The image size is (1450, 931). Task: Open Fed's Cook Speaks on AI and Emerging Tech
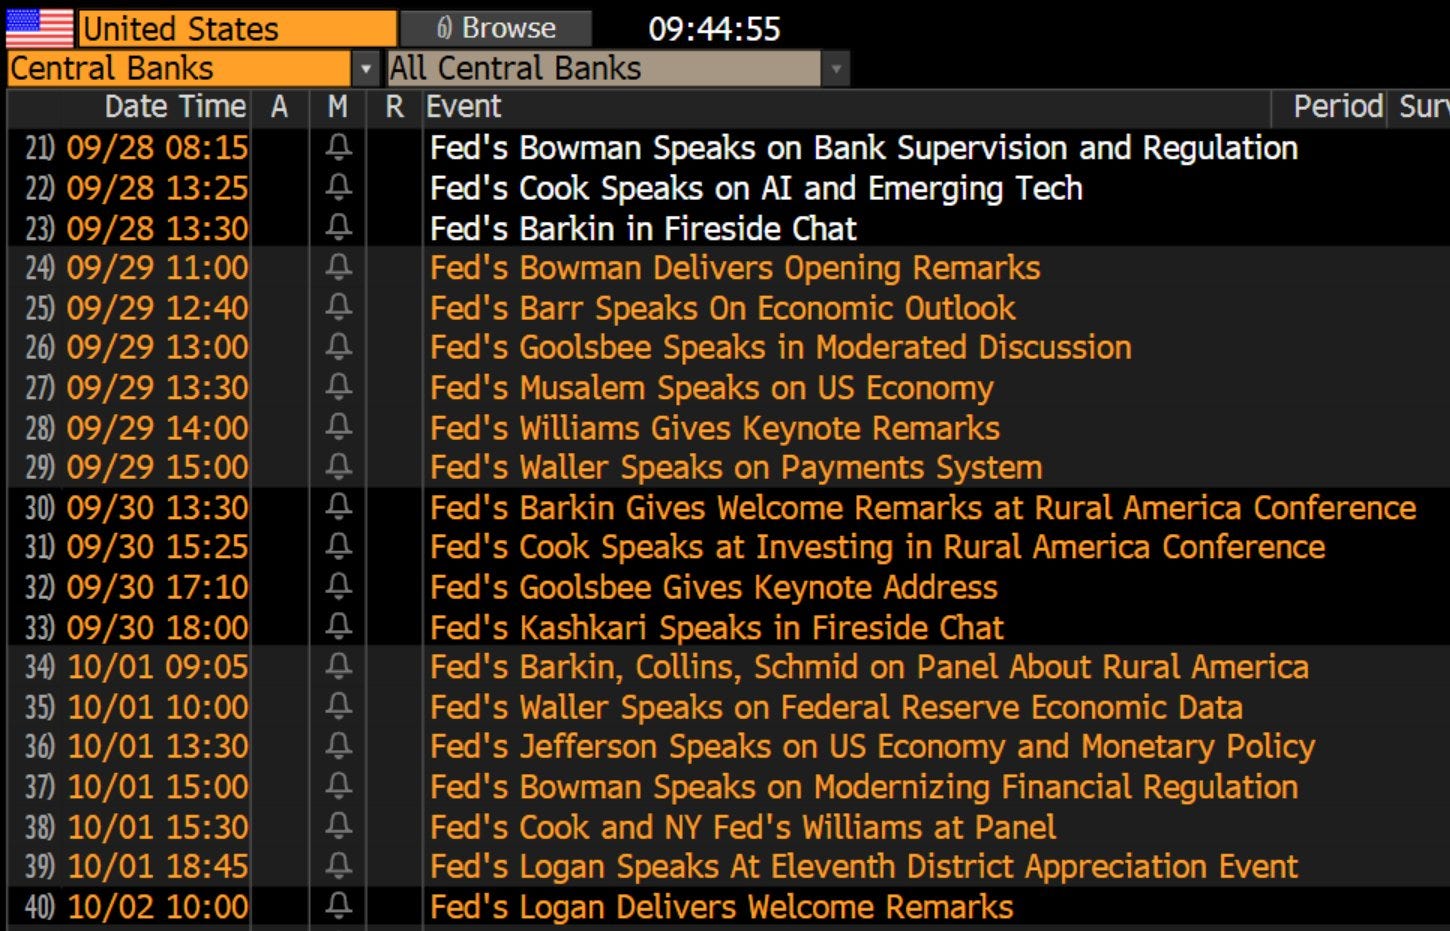(x=757, y=188)
